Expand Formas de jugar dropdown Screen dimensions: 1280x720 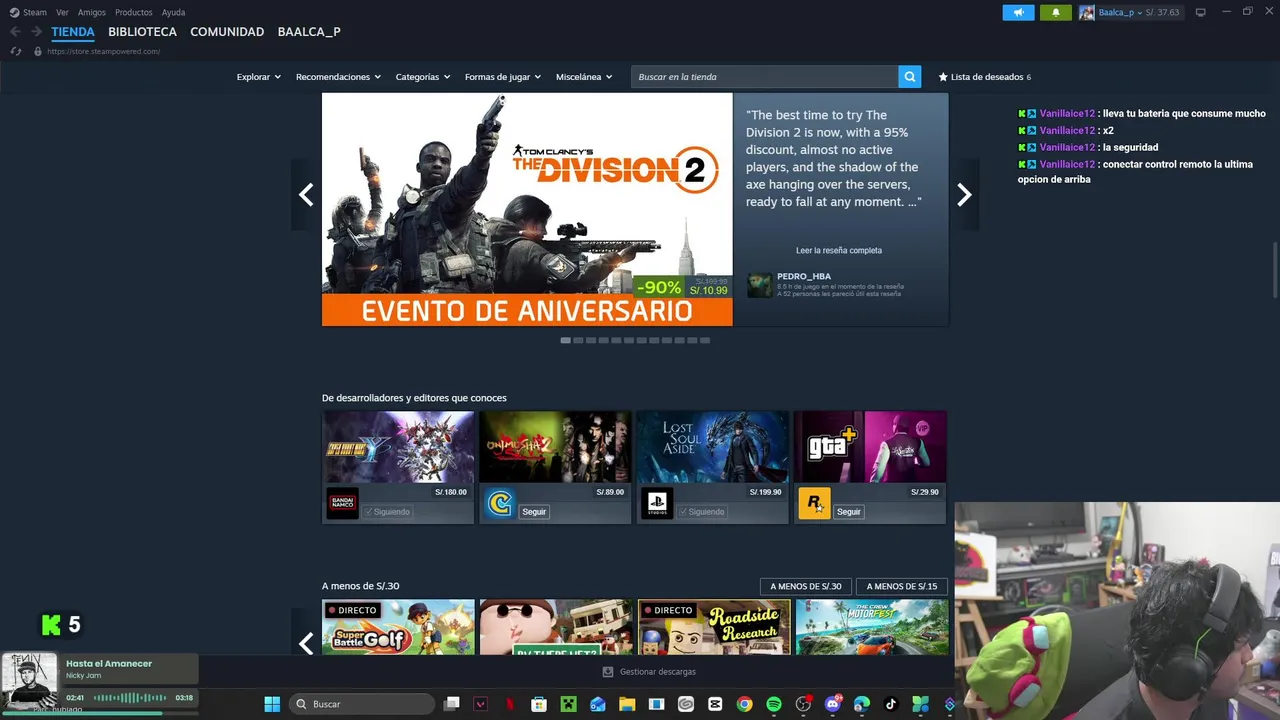click(x=502, y=77)
